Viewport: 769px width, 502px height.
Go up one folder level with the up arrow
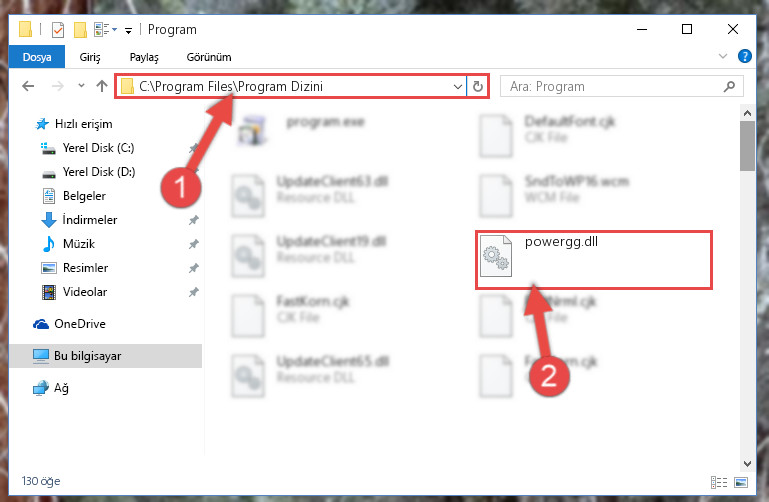pyautogui.click(x=102, y=86)
